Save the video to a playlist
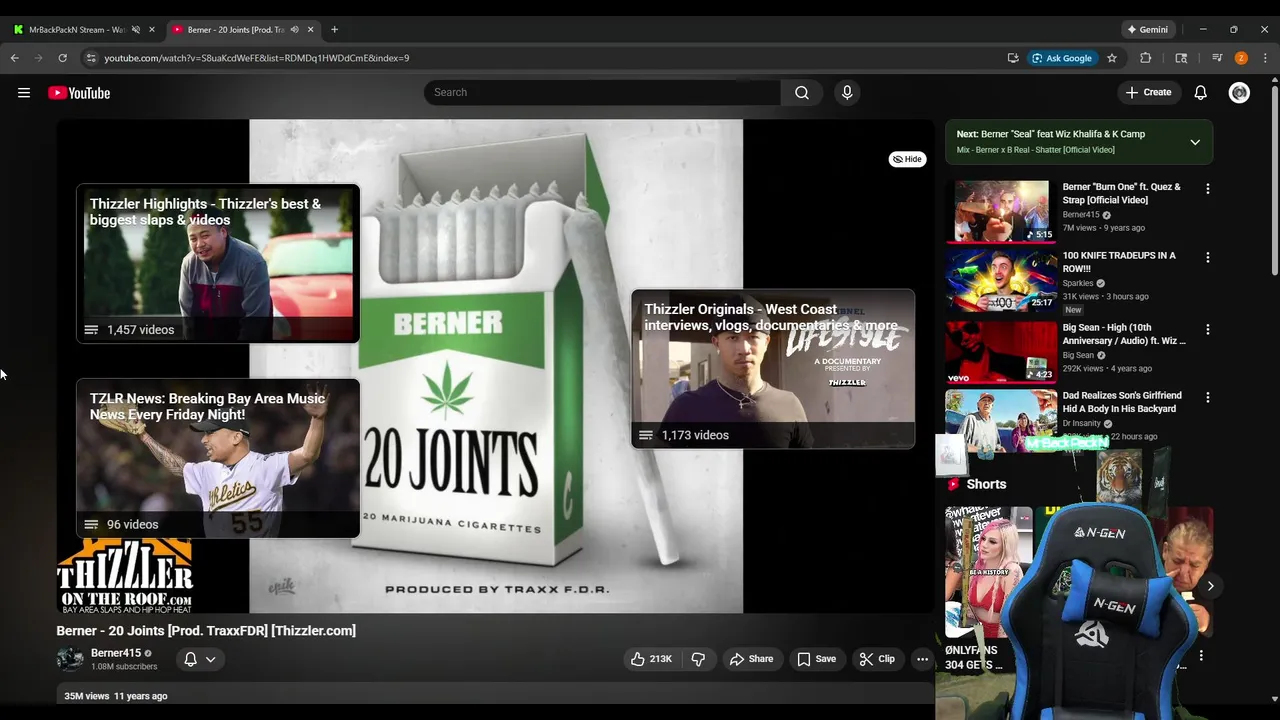 point(816,659)
